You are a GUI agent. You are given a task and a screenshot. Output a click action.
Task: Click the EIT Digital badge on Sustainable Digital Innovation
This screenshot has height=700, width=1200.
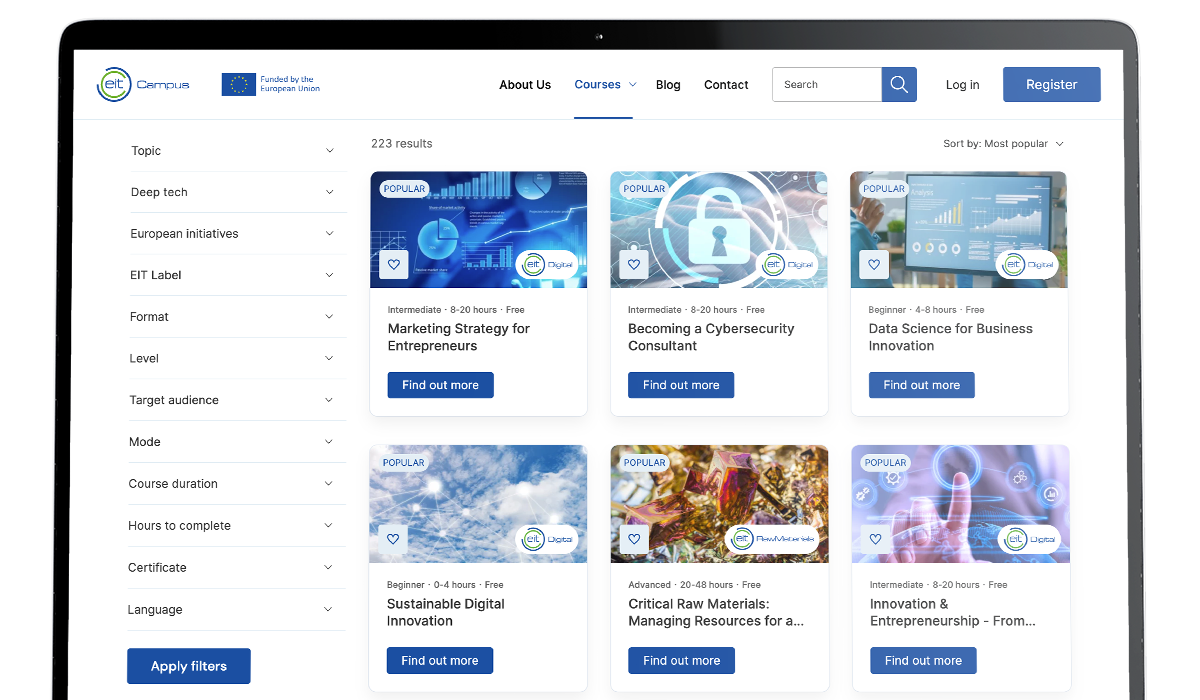tap(548, 538)
